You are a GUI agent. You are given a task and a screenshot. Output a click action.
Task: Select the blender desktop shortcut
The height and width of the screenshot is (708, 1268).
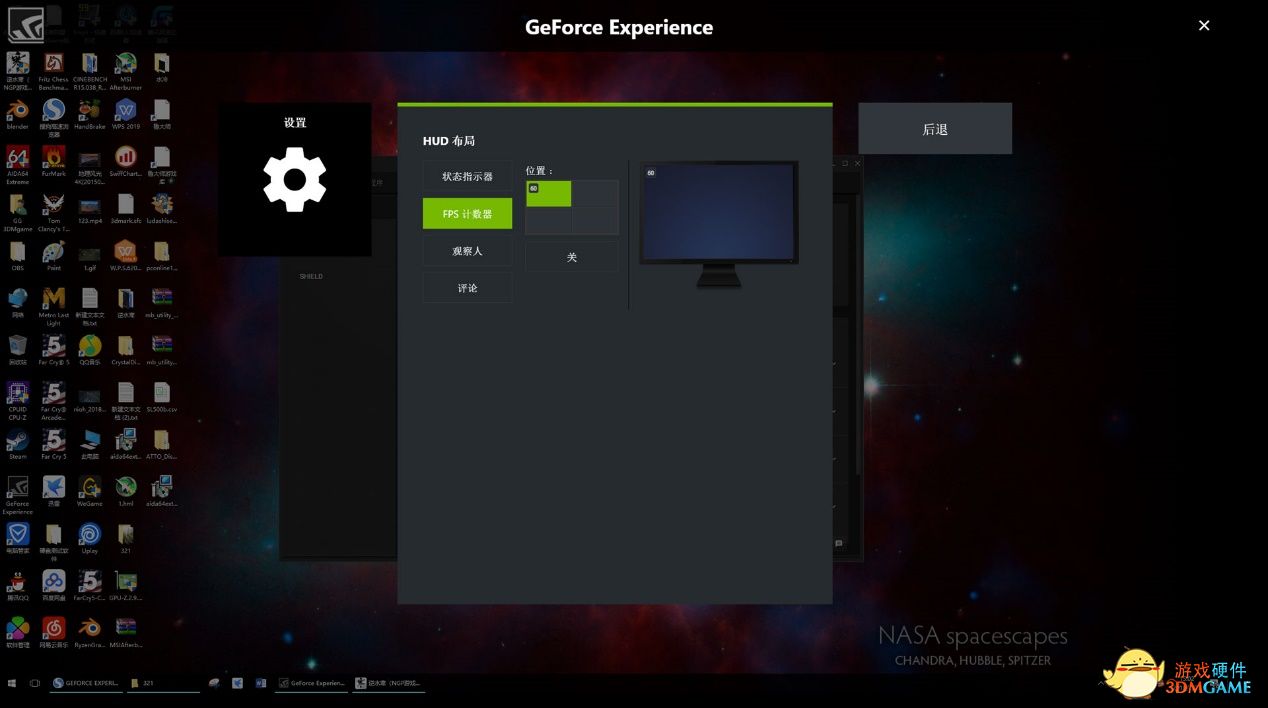point(18,115)
